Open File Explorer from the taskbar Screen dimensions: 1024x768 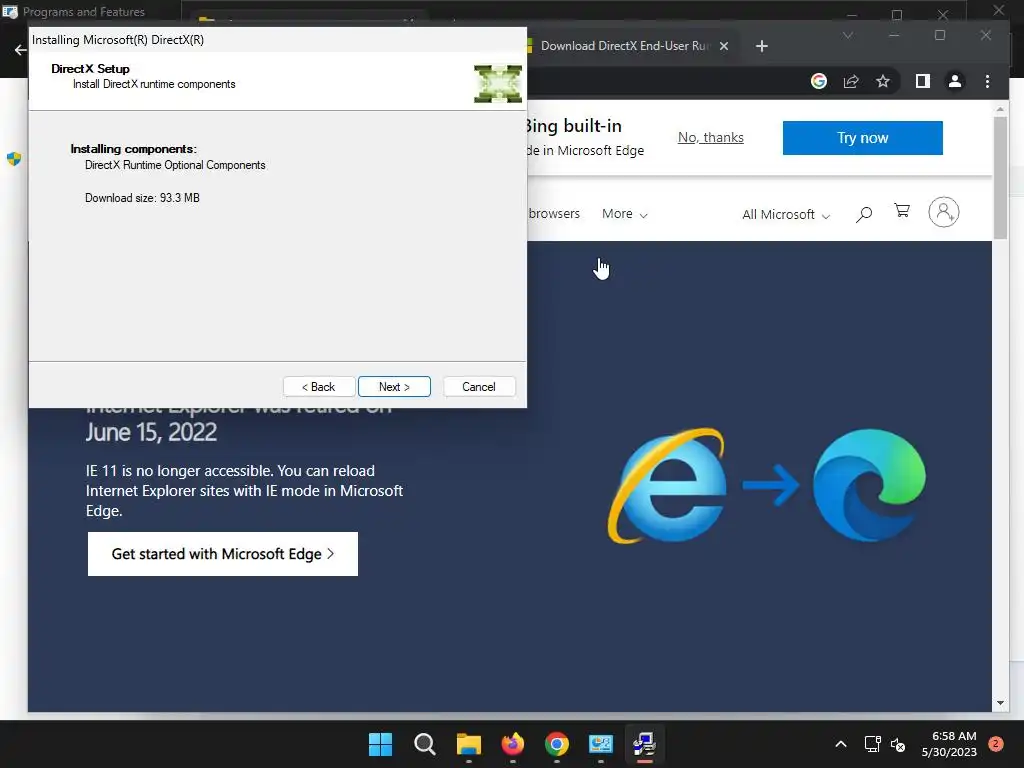pos(469,744)
